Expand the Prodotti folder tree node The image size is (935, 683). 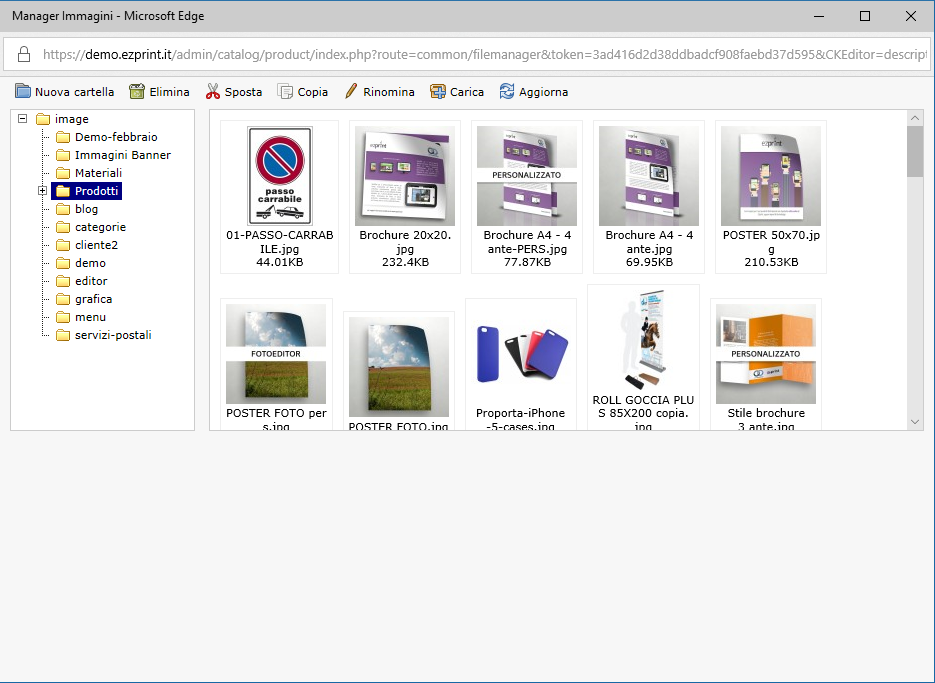tap(42, 191)
